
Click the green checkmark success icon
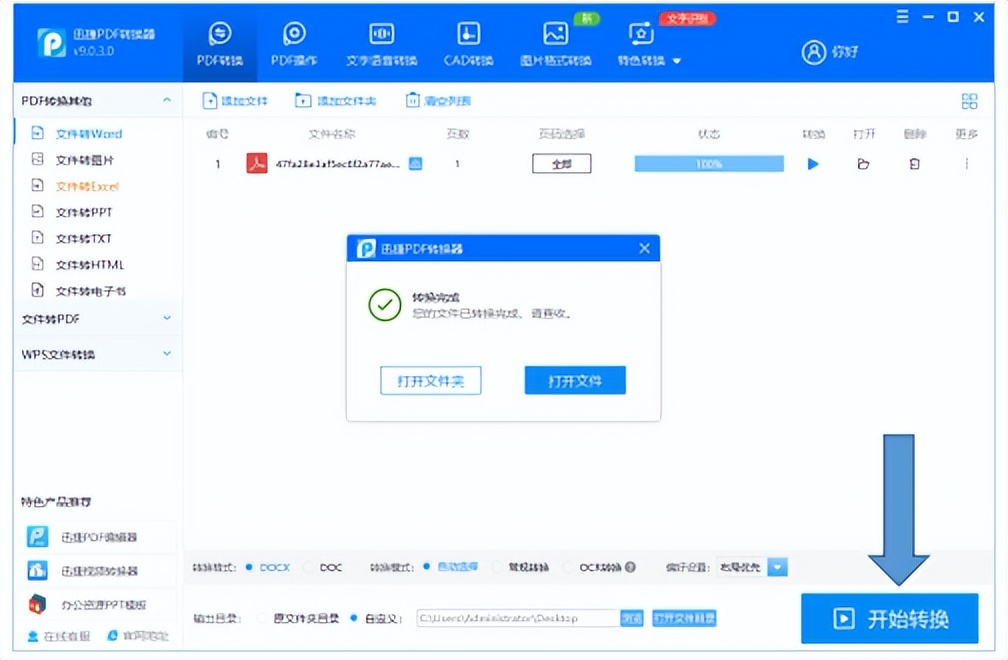[x=385, y=305]
